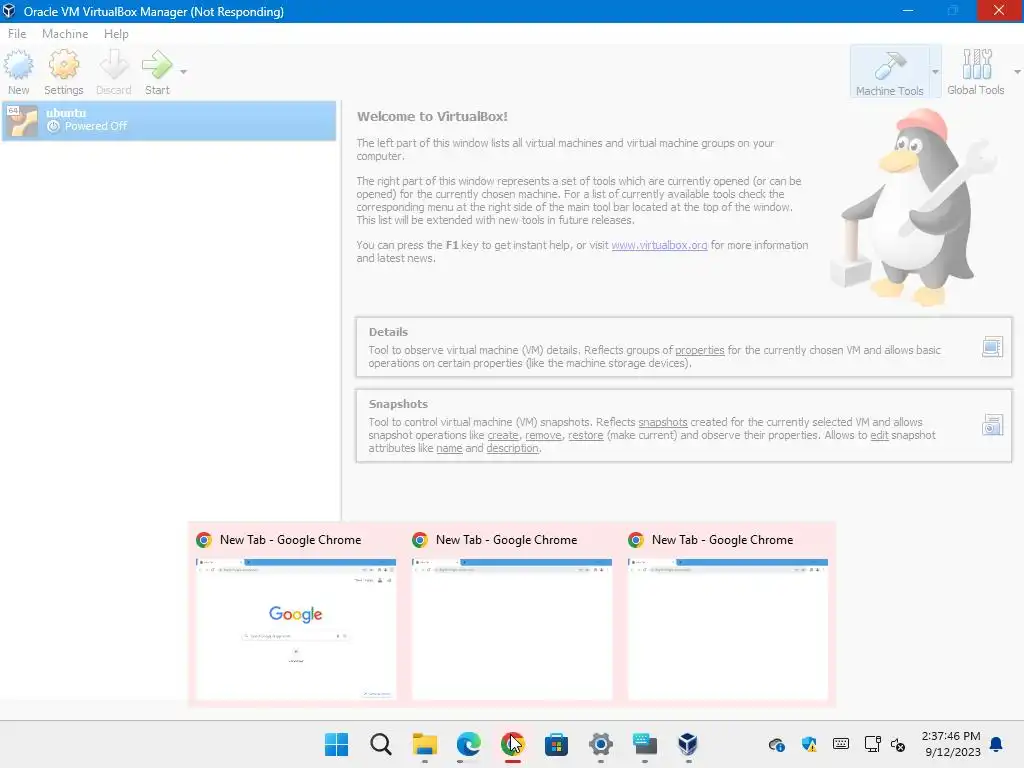The height and width of the screenshot is (768, 1024).
Task: Expand Machine Tools dropdown arrow
Action: 935,72
